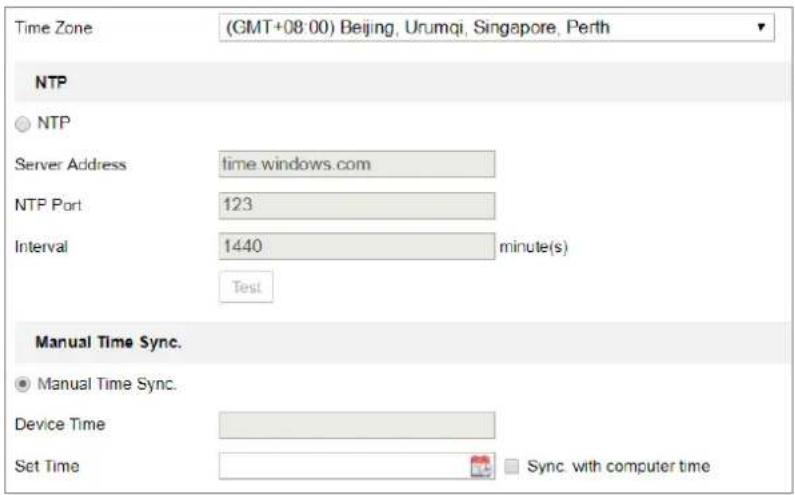
Task: Click the Set Time input field
Action: (x=357, y=466)
